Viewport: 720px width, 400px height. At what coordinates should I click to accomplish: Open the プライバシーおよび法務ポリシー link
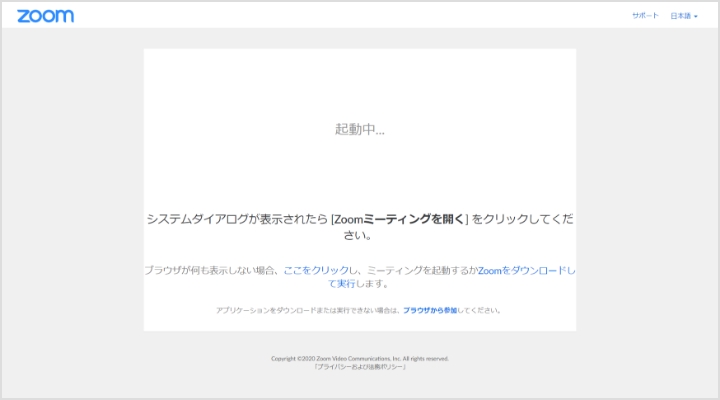pyautogui.click(x=360, y=367)
